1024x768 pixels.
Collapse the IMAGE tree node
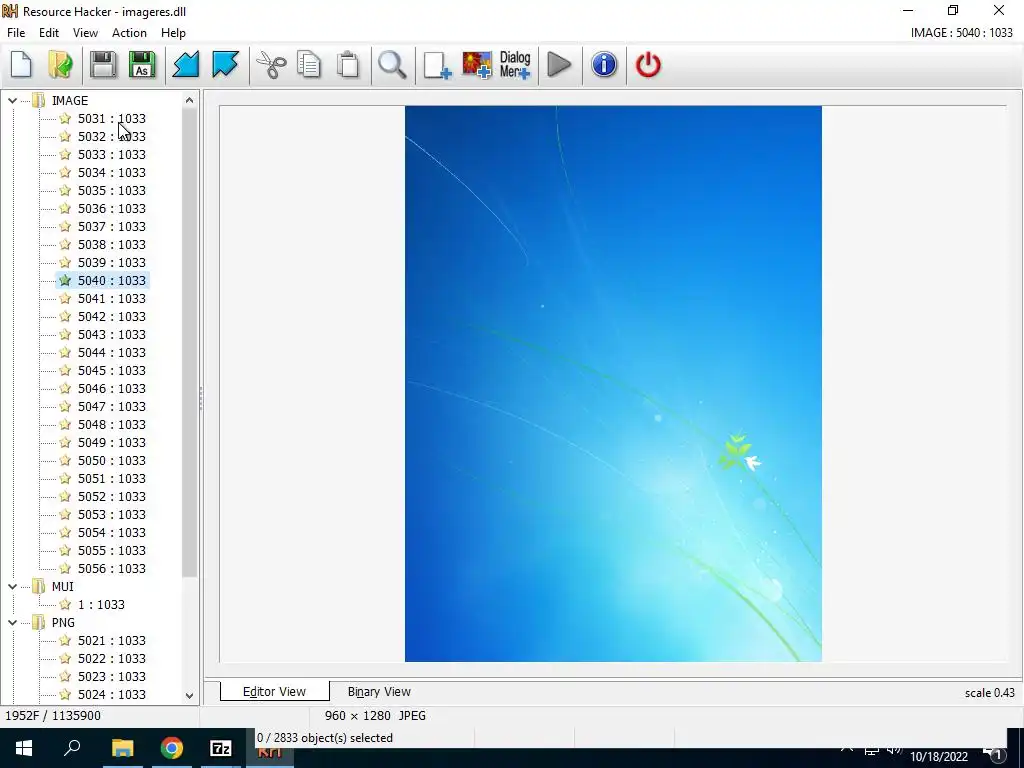[12, 101]
